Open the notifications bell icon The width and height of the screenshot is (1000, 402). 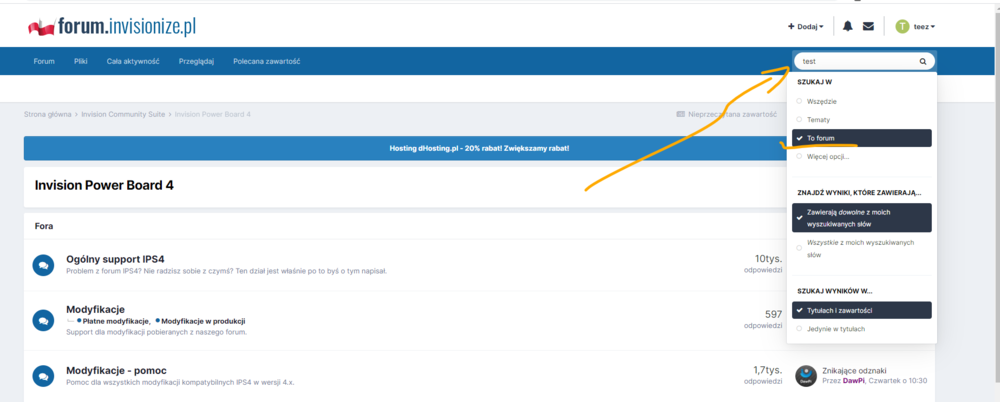(848, 26)
